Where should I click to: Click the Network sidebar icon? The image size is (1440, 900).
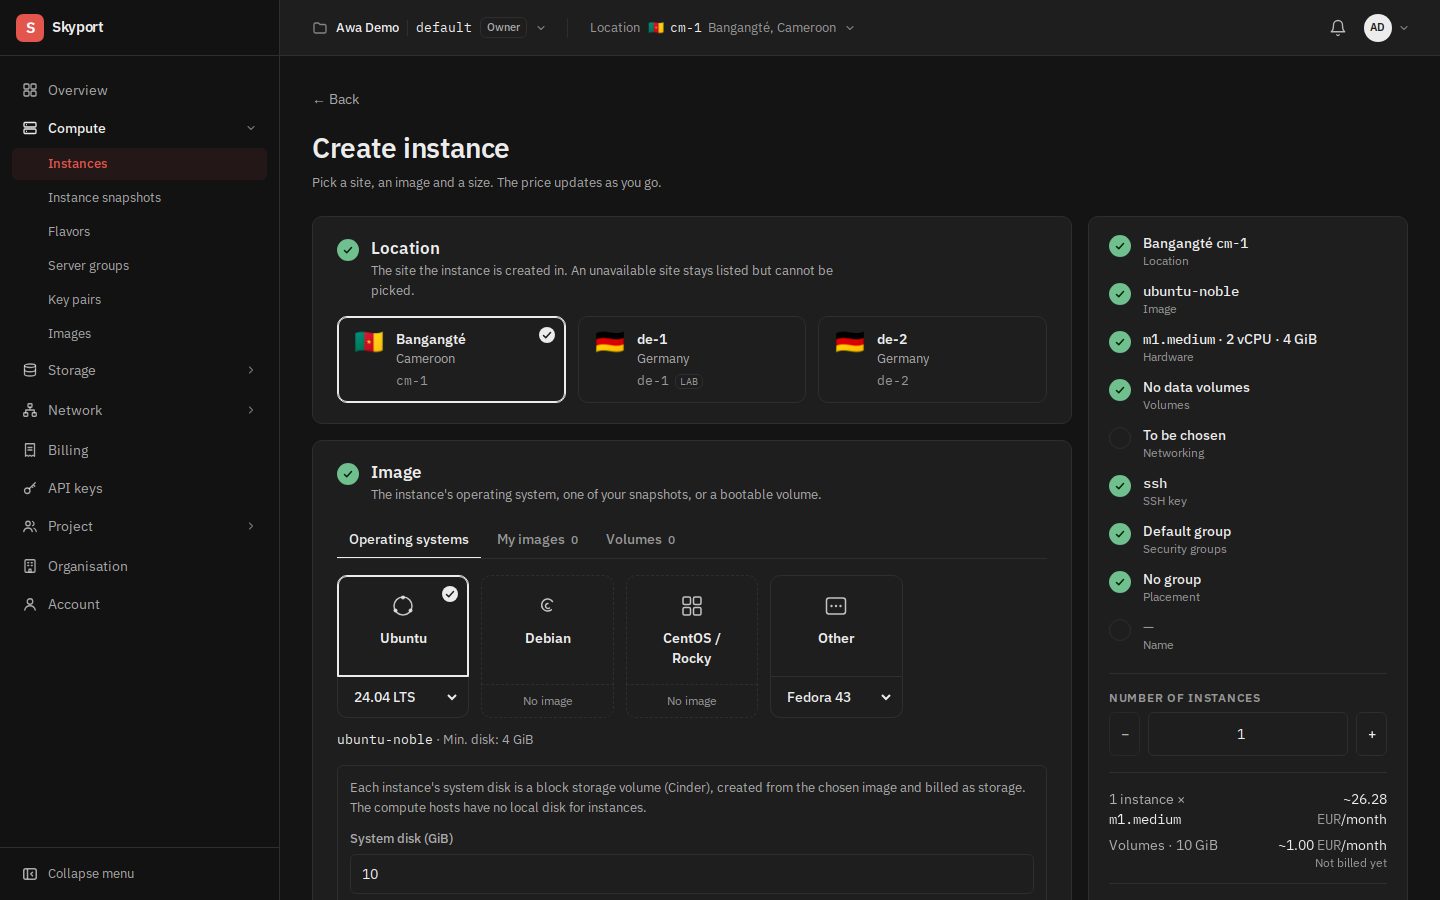pyautogui.click(x=30, y=410)
